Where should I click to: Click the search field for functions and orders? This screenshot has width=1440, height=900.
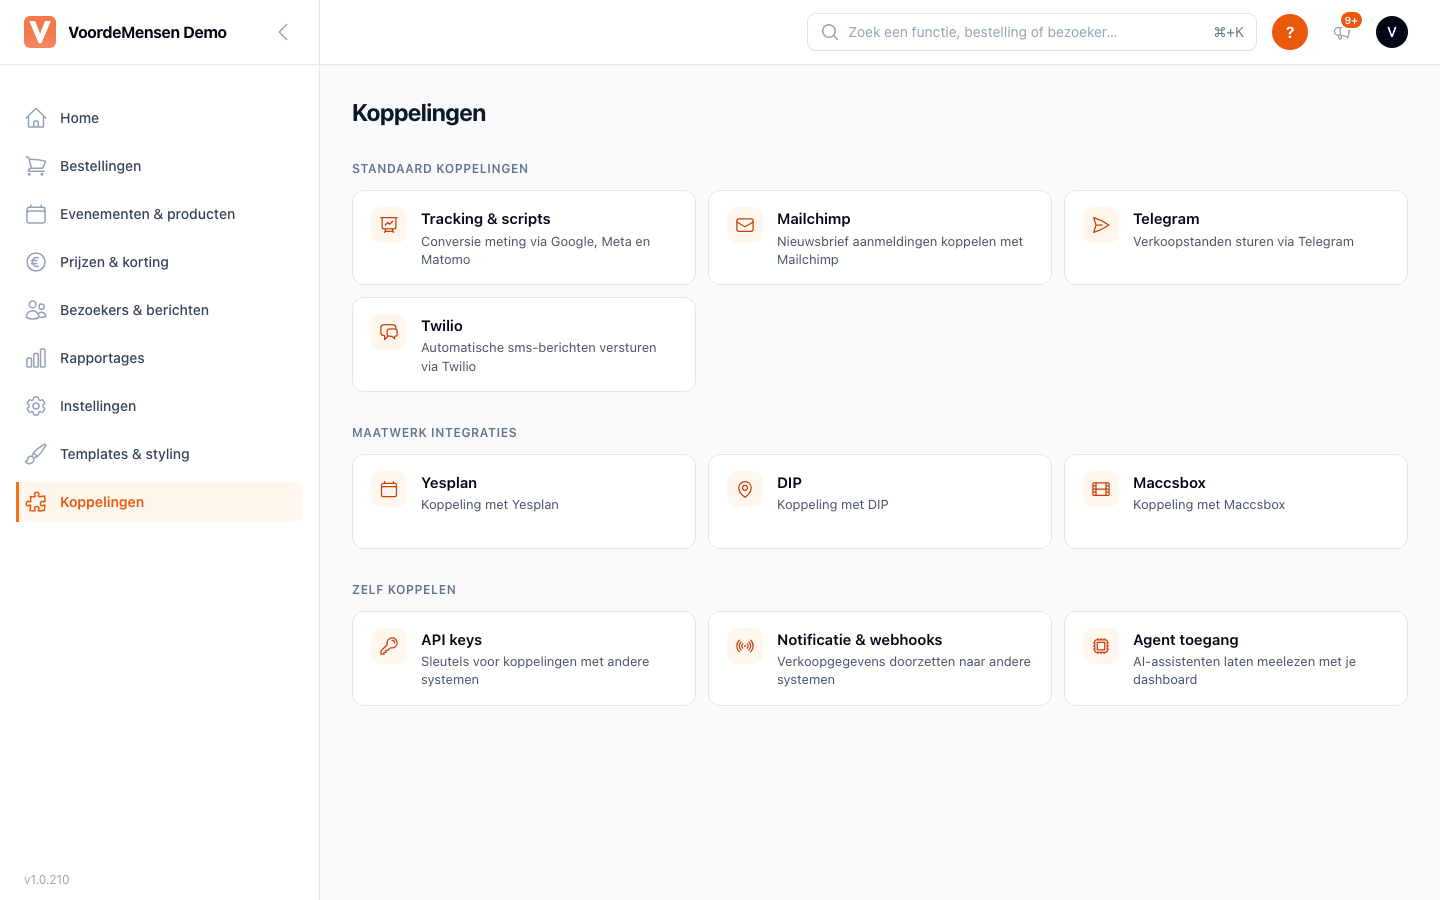[x=1032, y=32]
